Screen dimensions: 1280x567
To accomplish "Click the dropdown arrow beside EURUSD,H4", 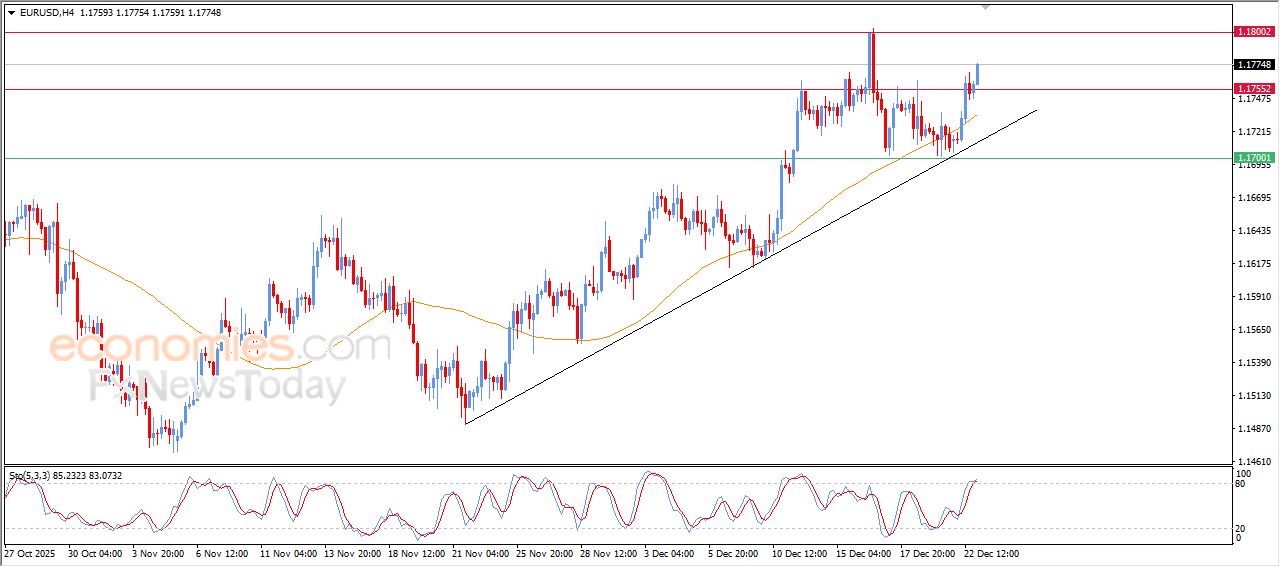I will click(x=11, y=13).
